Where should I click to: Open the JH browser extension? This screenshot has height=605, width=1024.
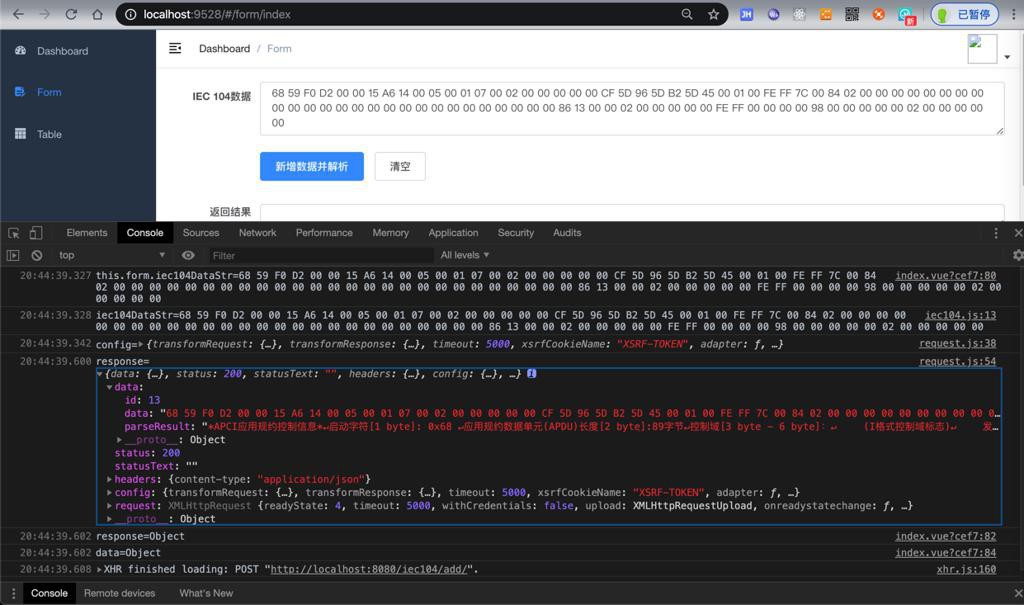coord(746,14)
